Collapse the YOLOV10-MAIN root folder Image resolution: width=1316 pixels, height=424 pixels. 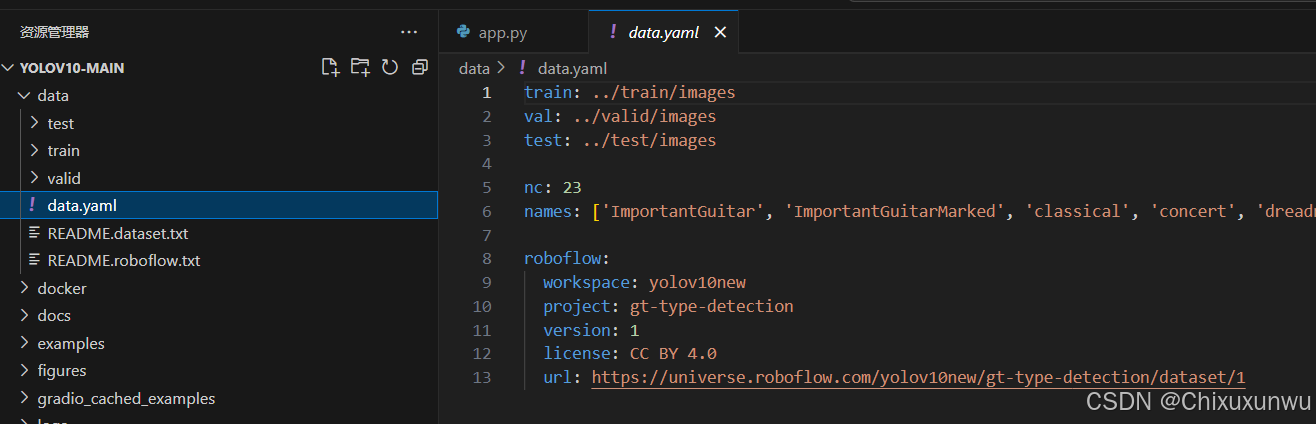(9, 68)
